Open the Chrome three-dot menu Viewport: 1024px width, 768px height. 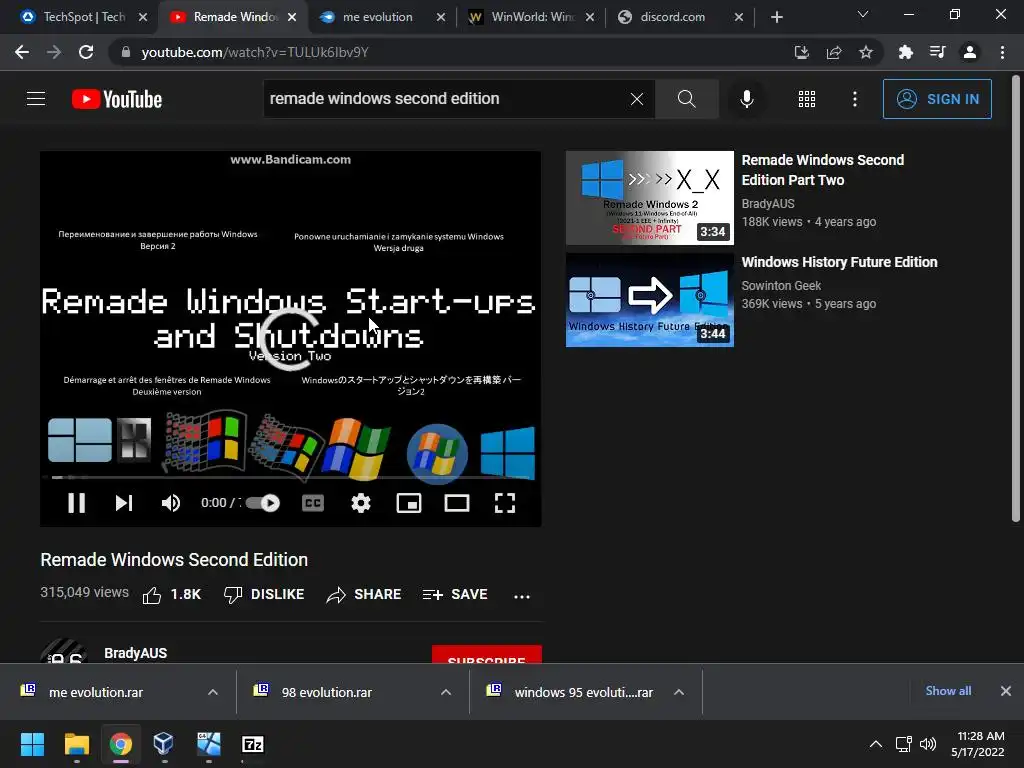[1002, 52]
